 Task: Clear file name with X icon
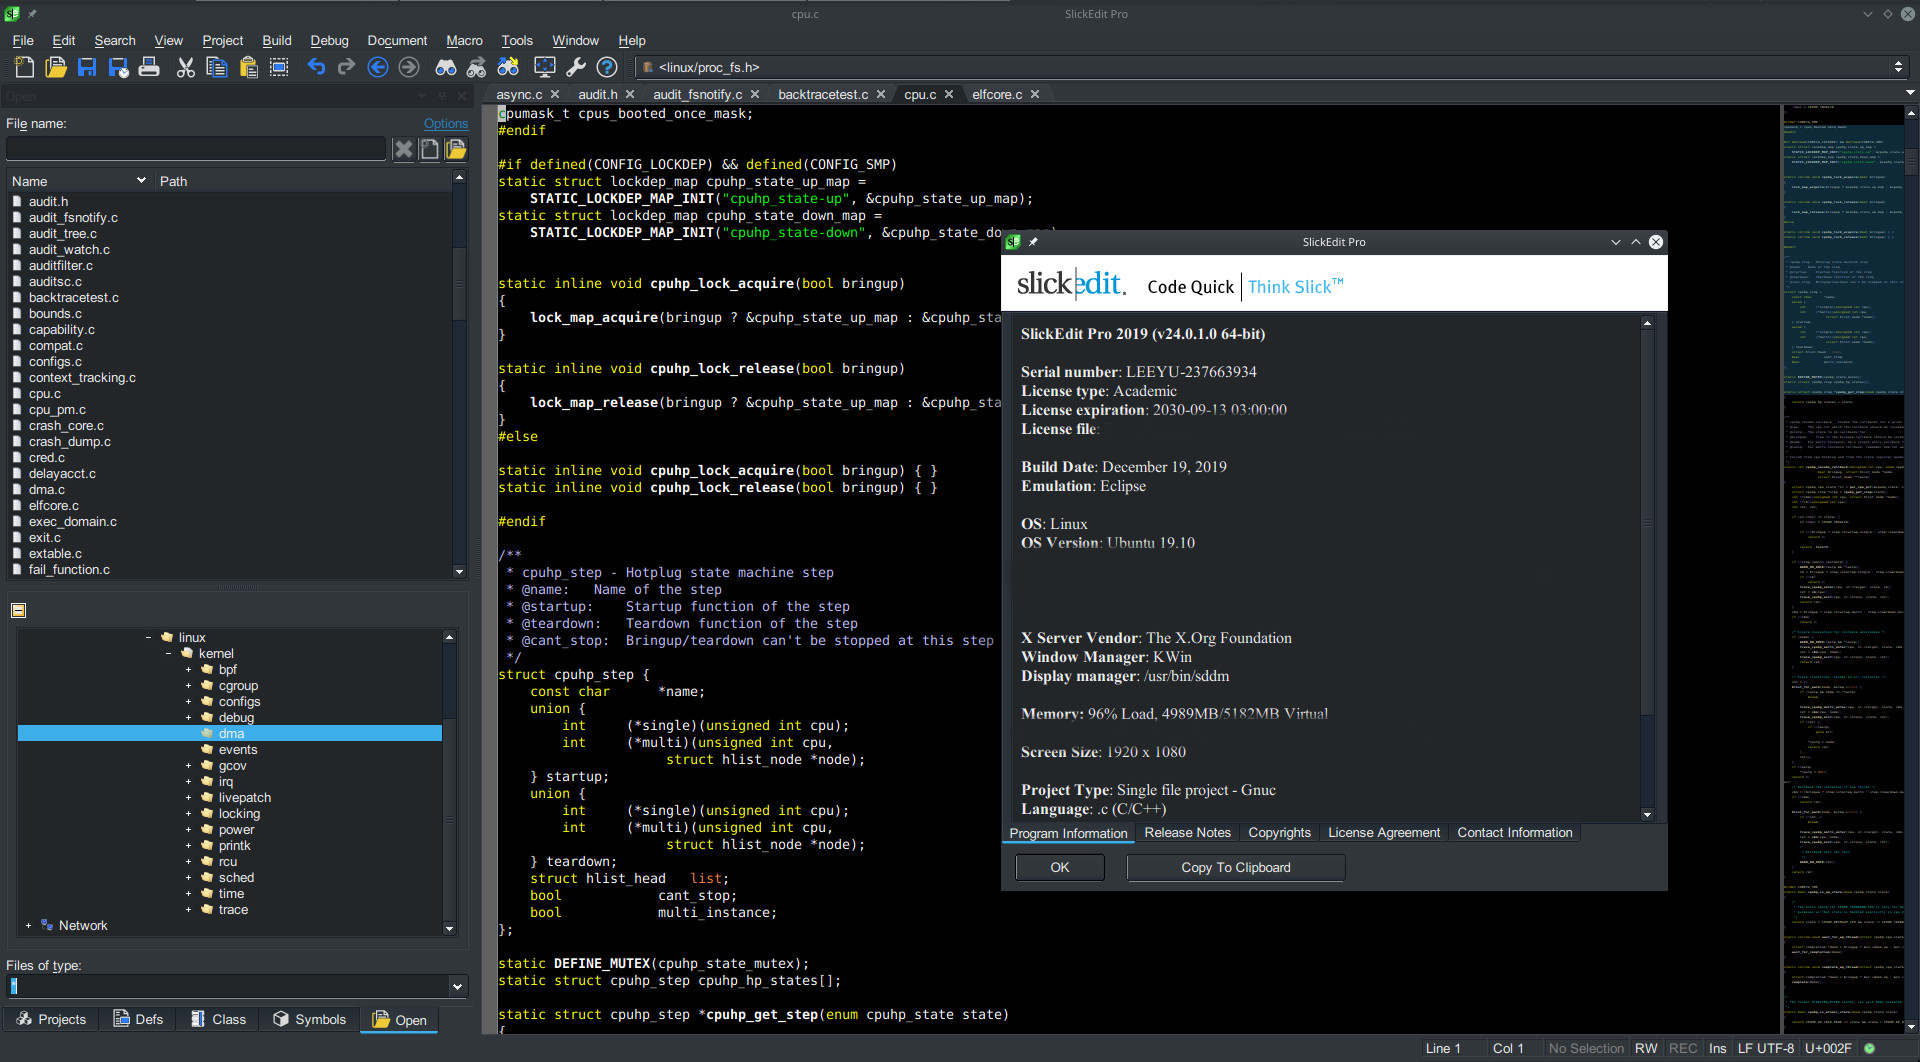pos(403,149)
